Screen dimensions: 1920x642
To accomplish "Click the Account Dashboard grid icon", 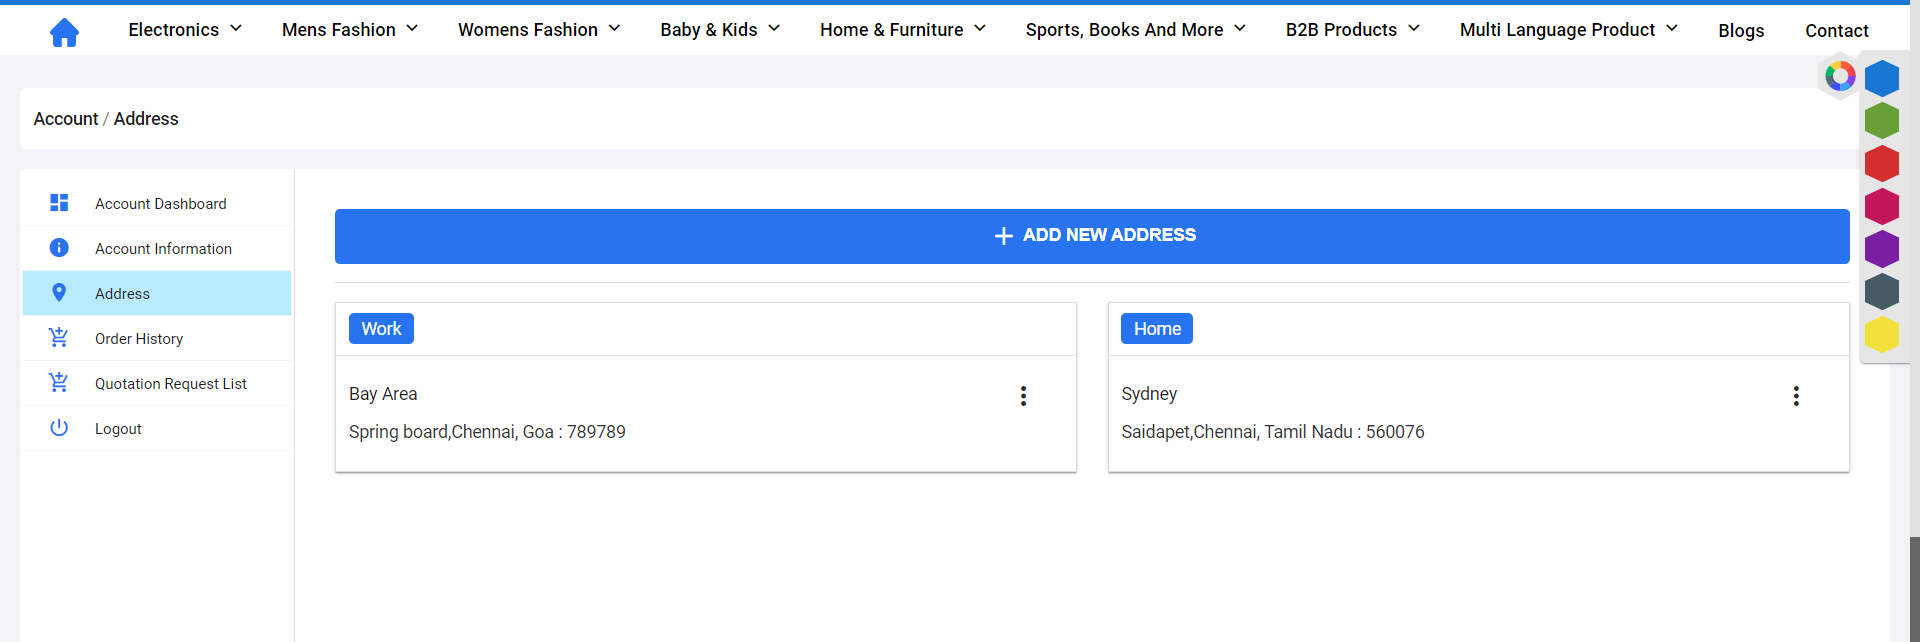I will point(59,203).
